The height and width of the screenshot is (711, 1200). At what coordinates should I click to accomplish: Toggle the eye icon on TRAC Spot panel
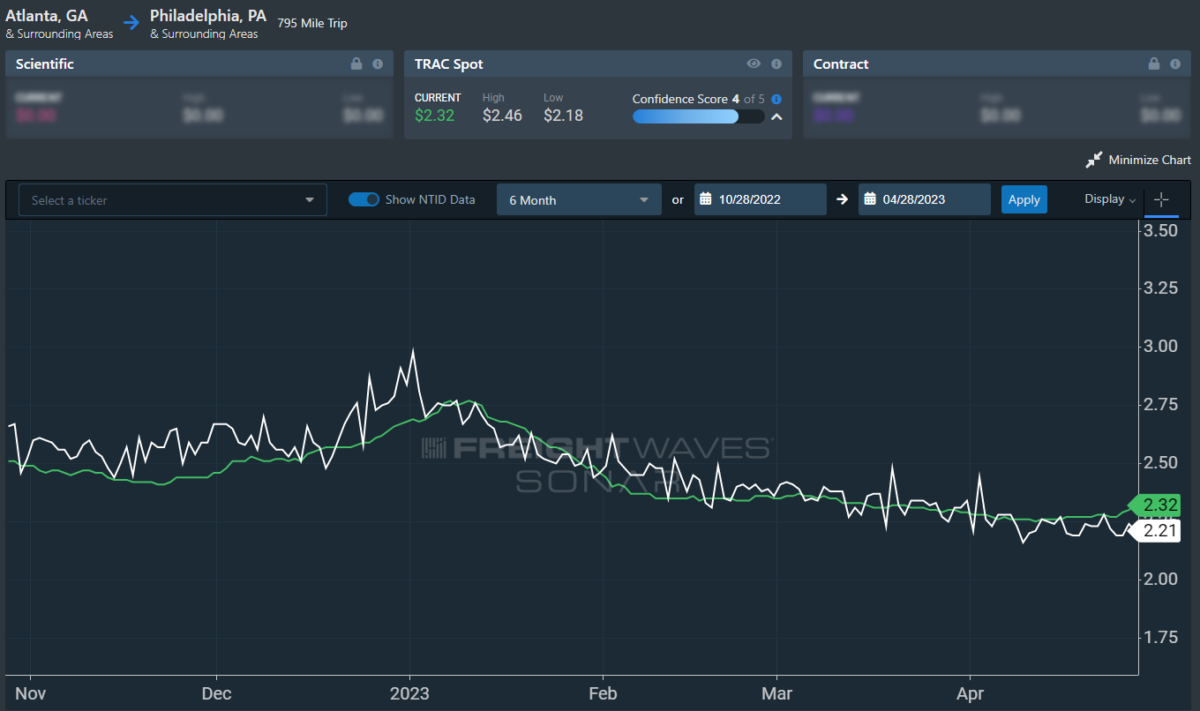(x=754, y=64)
